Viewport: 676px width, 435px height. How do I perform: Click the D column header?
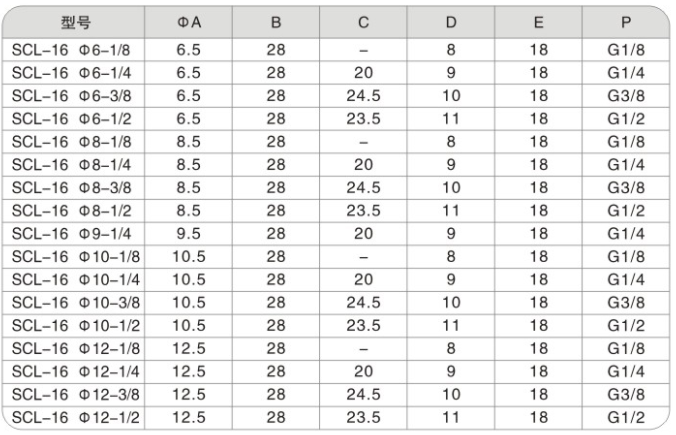(451, 22)
